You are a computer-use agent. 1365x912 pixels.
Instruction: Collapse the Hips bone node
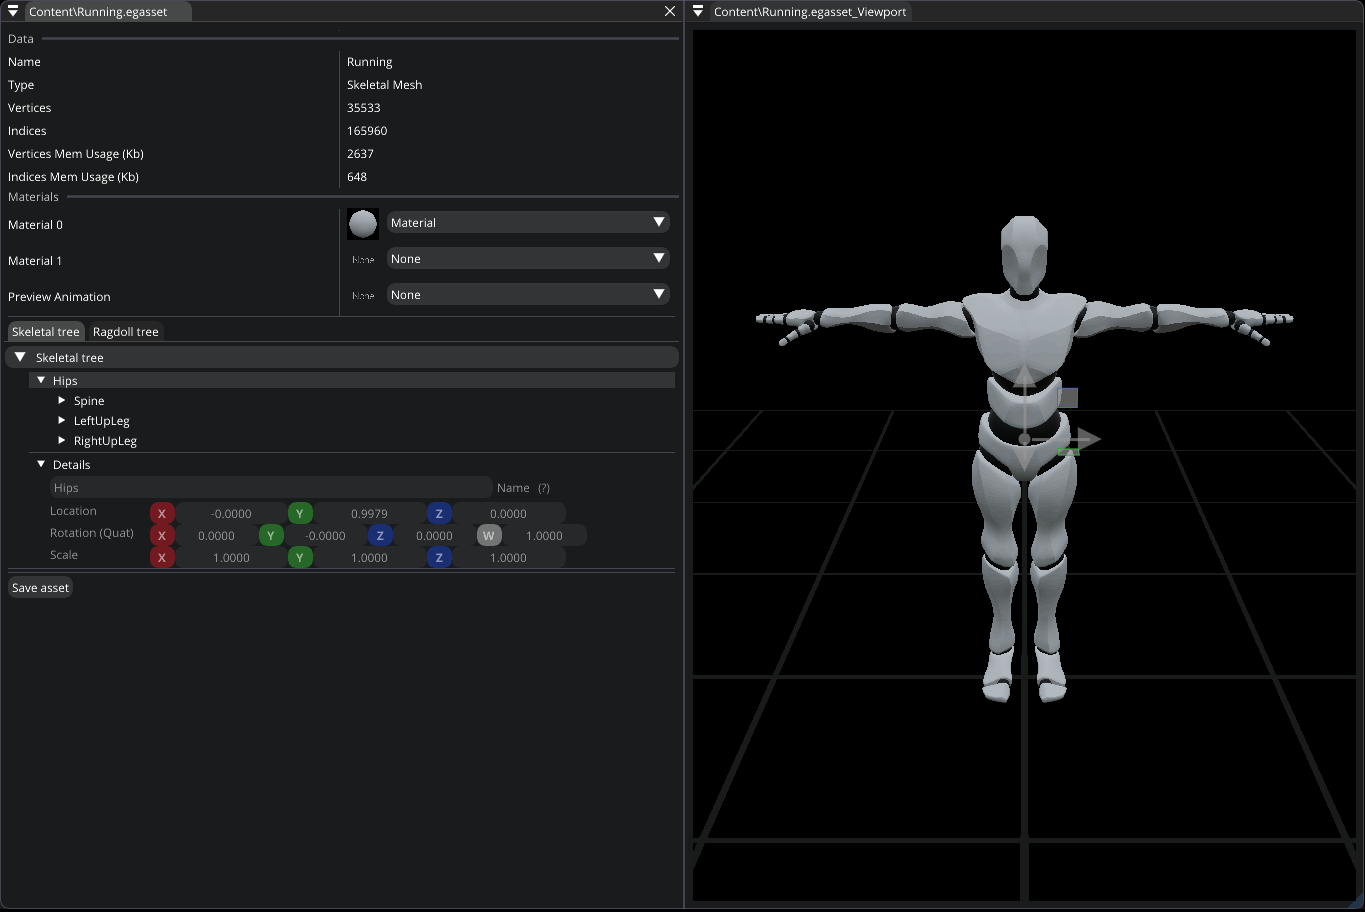[x=41, y=380]
